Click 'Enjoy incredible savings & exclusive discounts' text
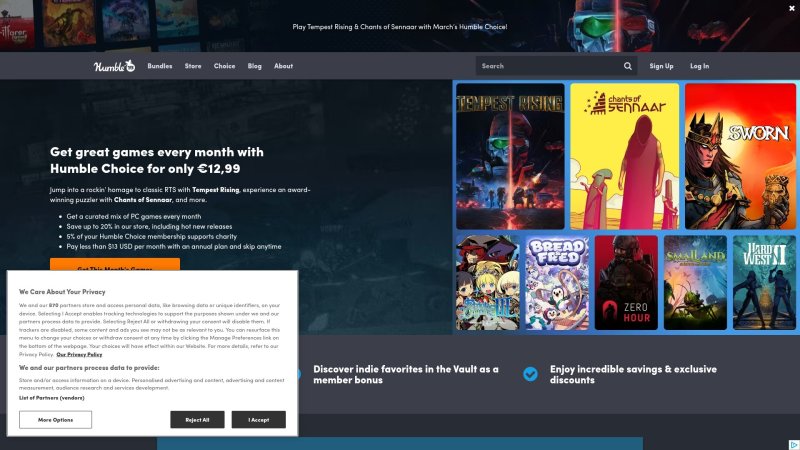Screen dimensions: 800x450 [633, 374]
